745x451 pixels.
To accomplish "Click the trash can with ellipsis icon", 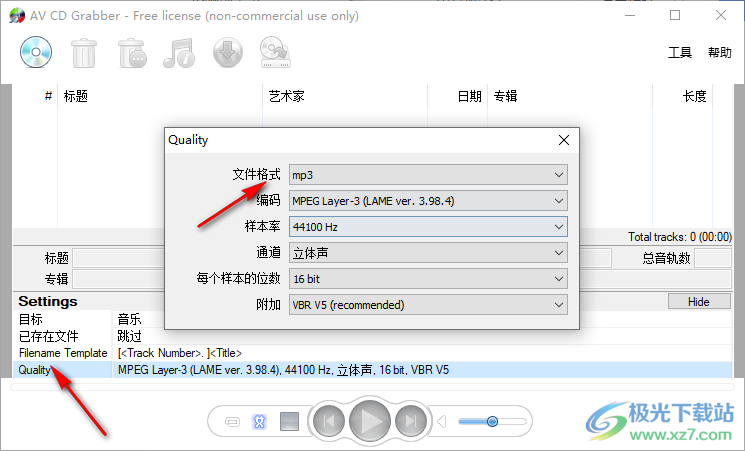I will [132, 52].
